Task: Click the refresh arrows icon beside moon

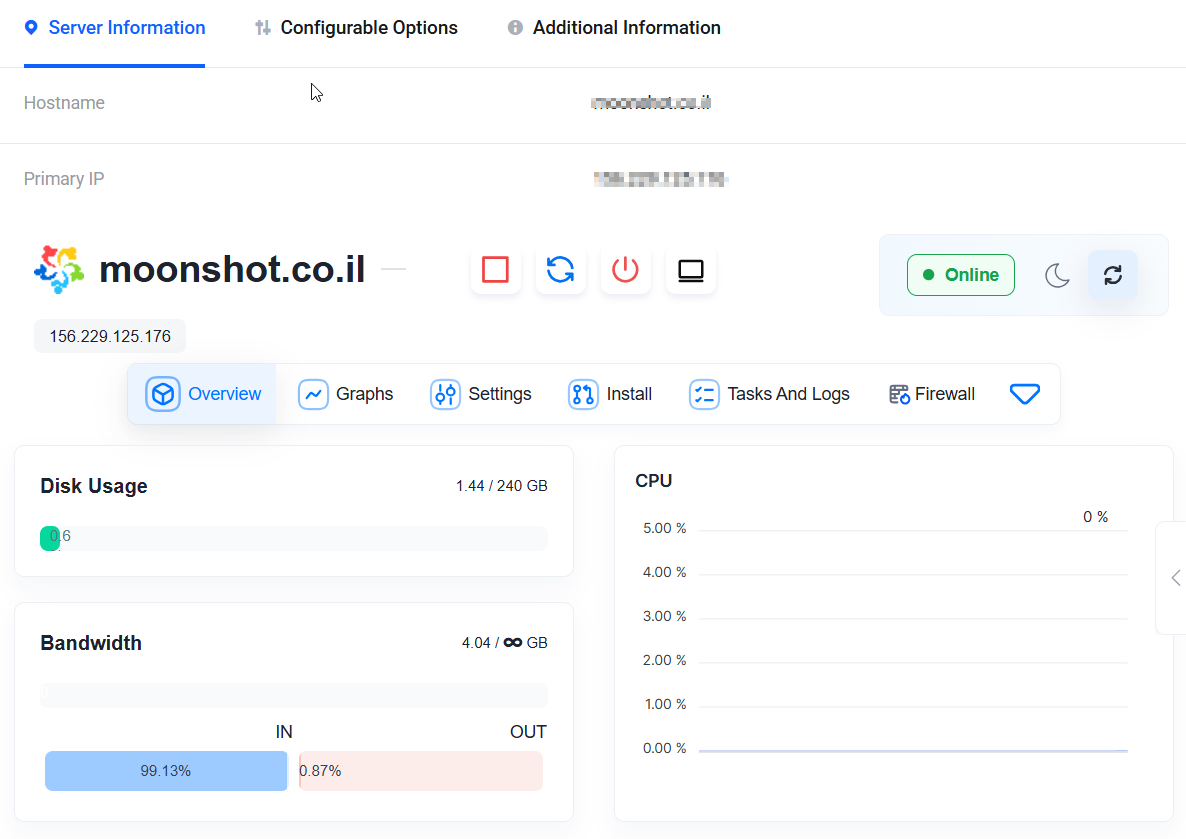Action: [x=1113, y=275]
